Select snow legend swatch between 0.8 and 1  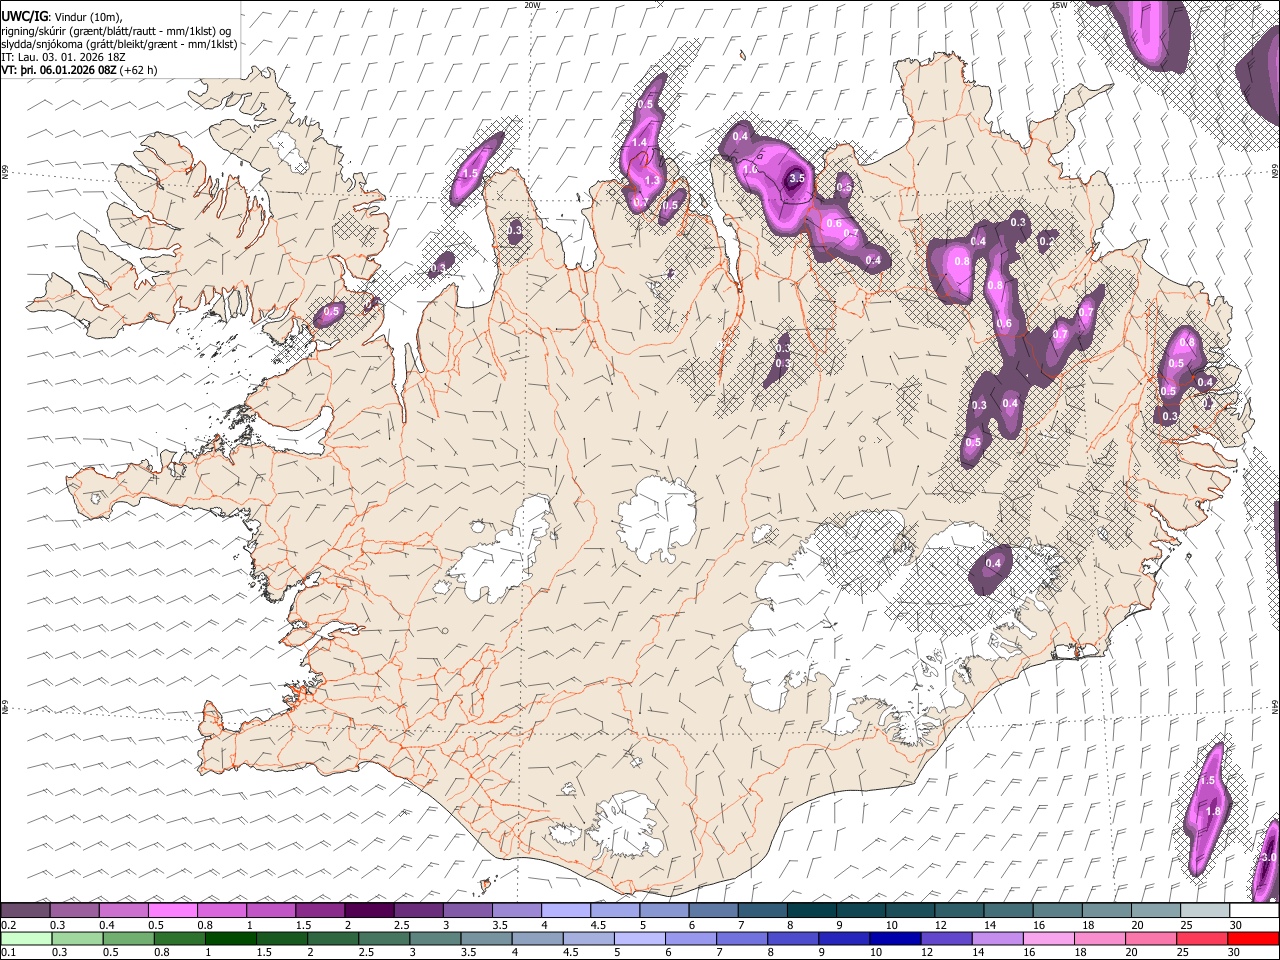[x=221, y=910]
